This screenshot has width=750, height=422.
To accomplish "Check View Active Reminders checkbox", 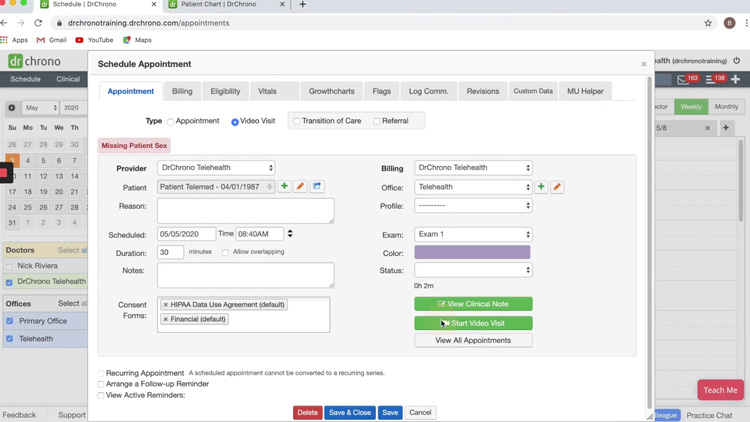I will tap(100, 396).
